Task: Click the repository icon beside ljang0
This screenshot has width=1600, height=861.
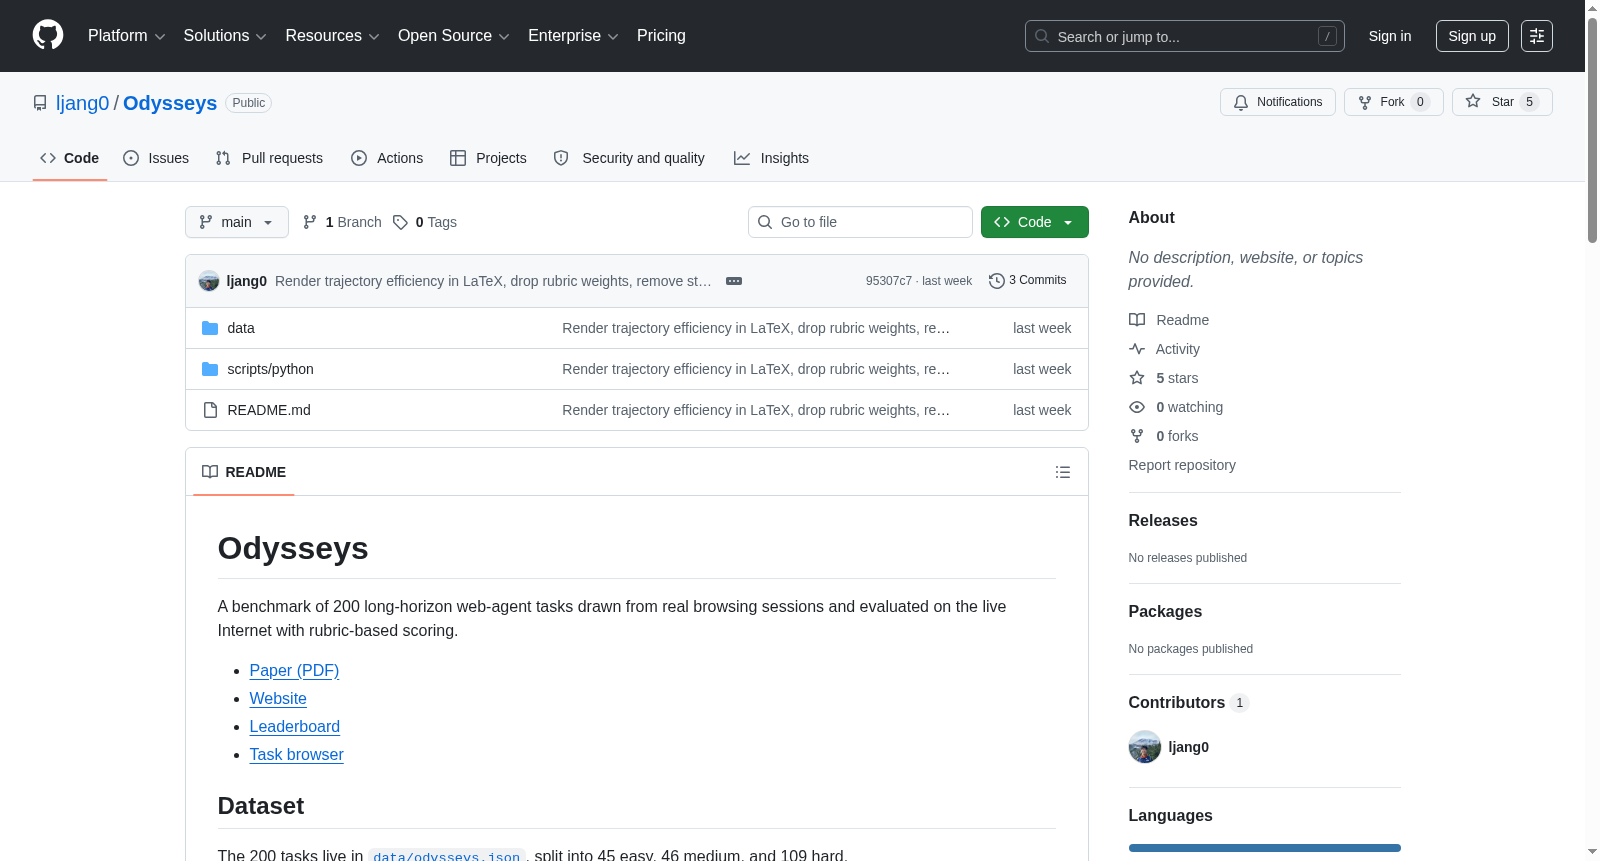Action: tap(40, 103)
